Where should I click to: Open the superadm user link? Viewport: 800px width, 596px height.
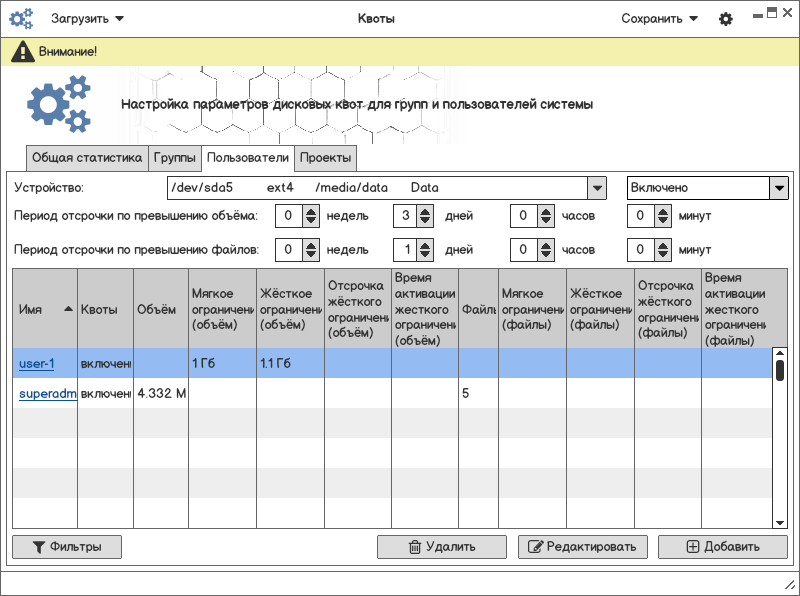coord(47,394)
